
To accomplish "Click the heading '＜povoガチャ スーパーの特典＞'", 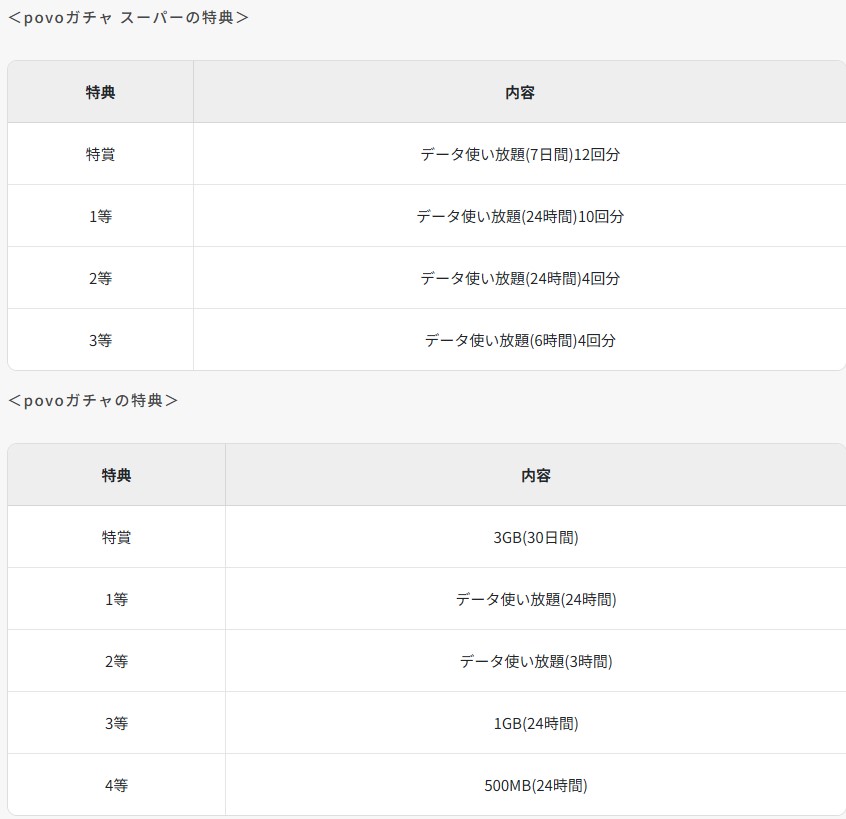I will coord(128,18).
